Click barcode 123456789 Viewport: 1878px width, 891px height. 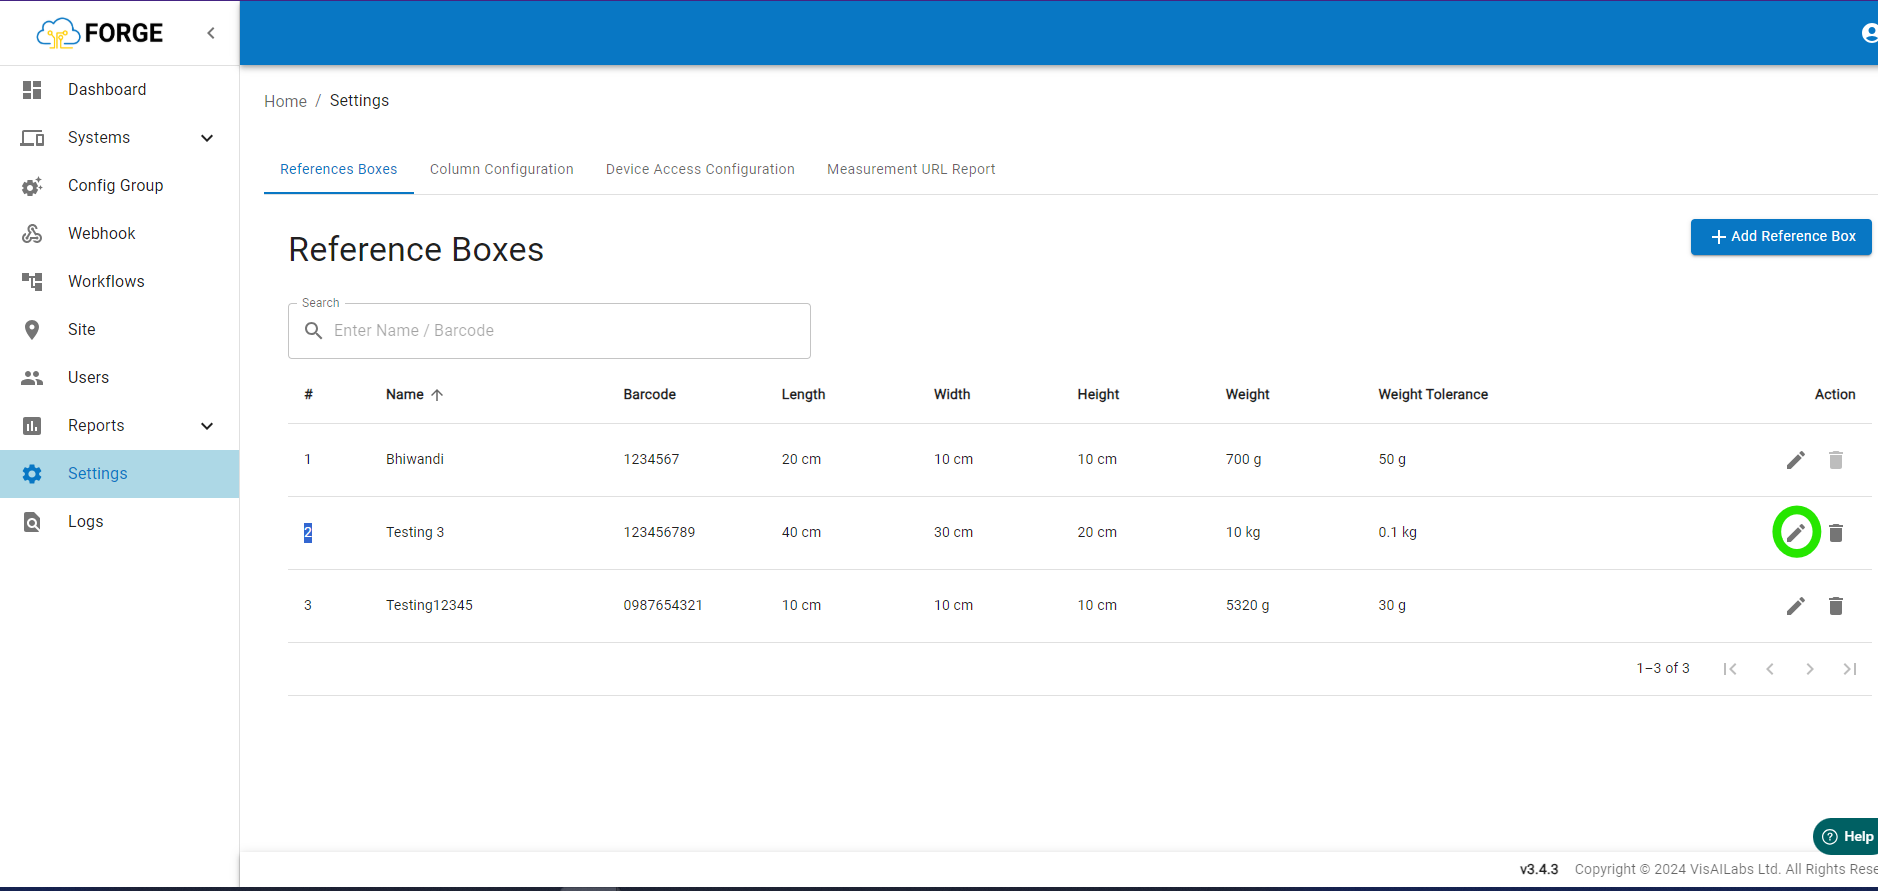pos(659,533)
